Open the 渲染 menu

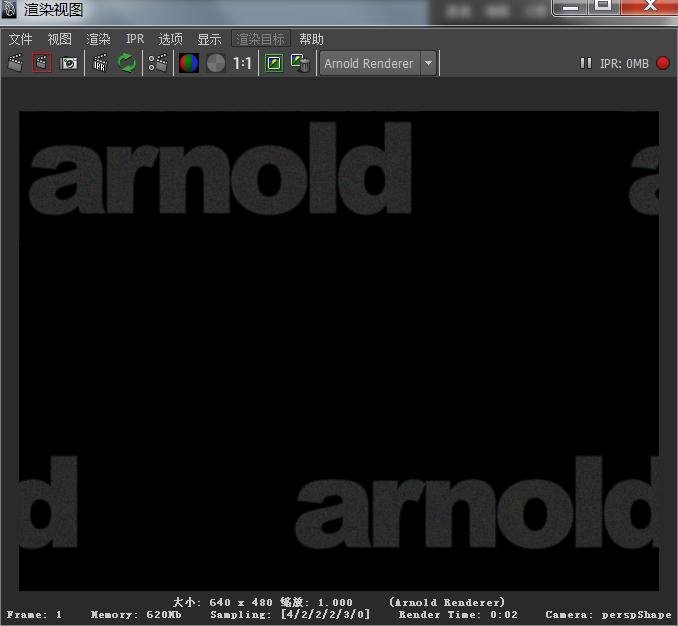point(99,39)
